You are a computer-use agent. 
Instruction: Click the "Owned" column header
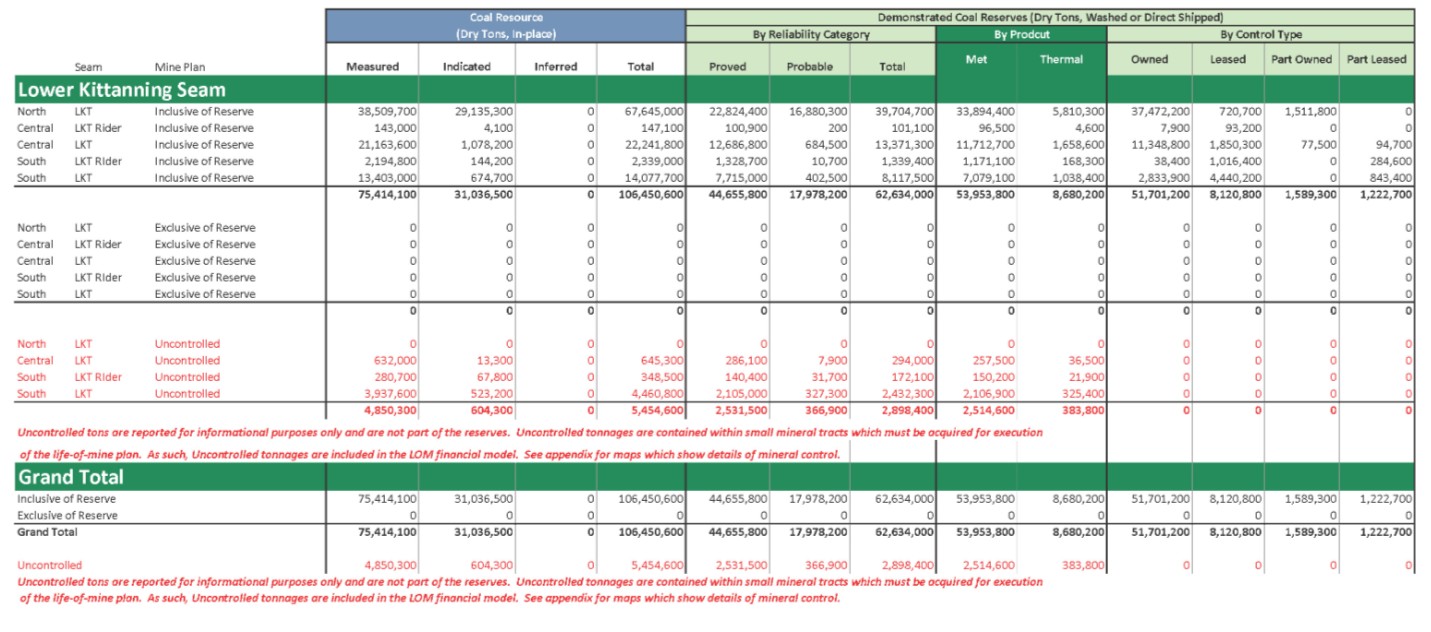coord(1149,59)
